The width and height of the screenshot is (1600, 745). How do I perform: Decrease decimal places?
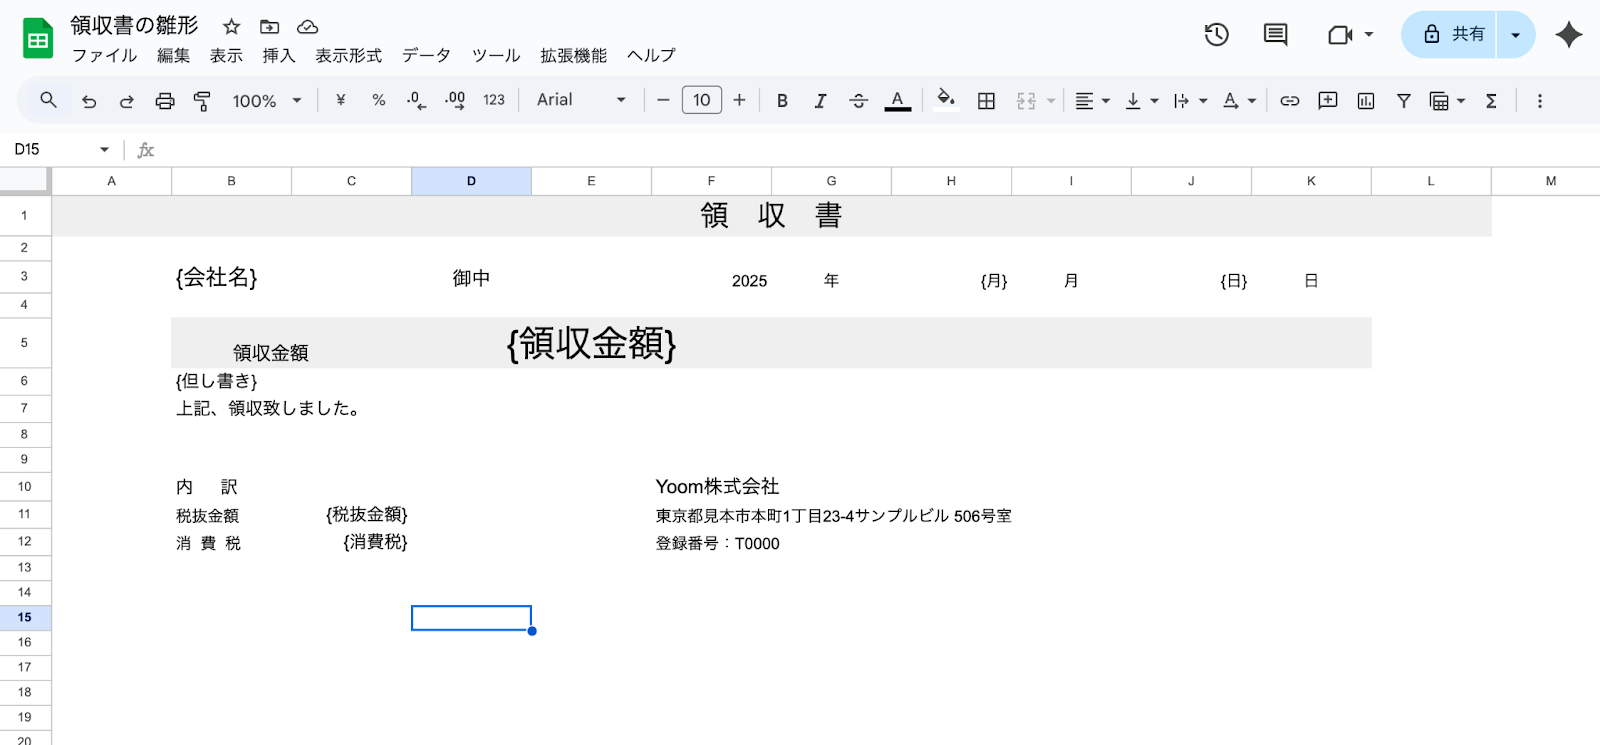pyautogui.click(x=416, y=100)
